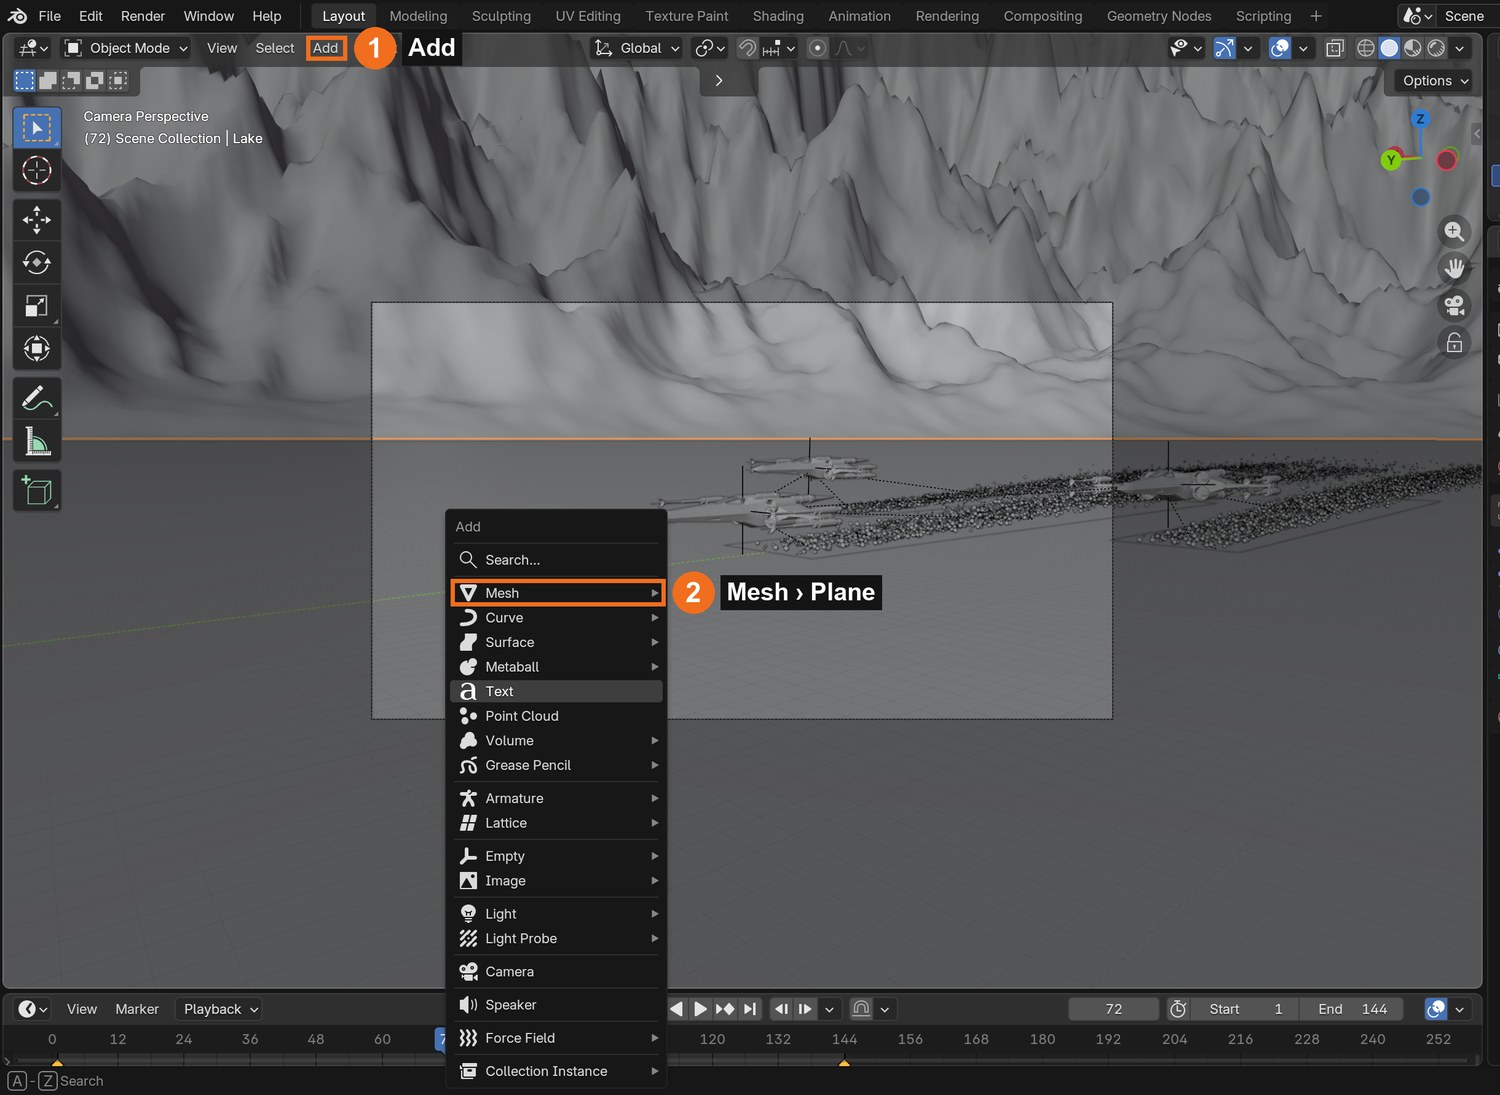Open the Add menu in header

point(326,48)
